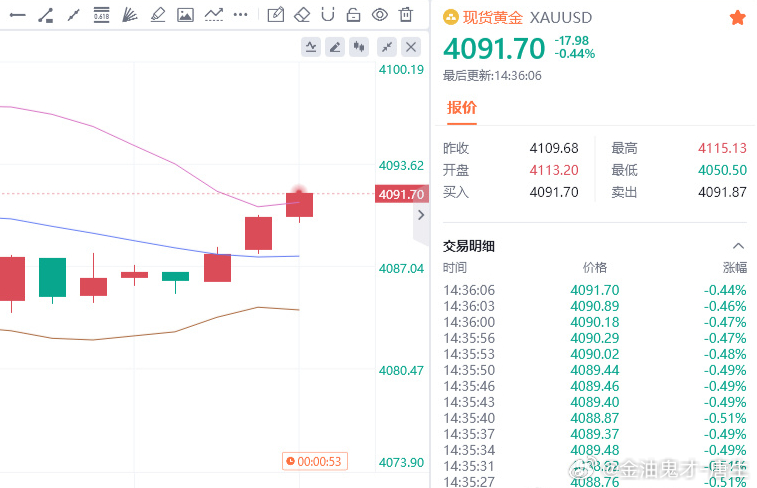Click the -17.98 price change value
The width and height of the screenshot is (757, 488).
pos(572,41)
